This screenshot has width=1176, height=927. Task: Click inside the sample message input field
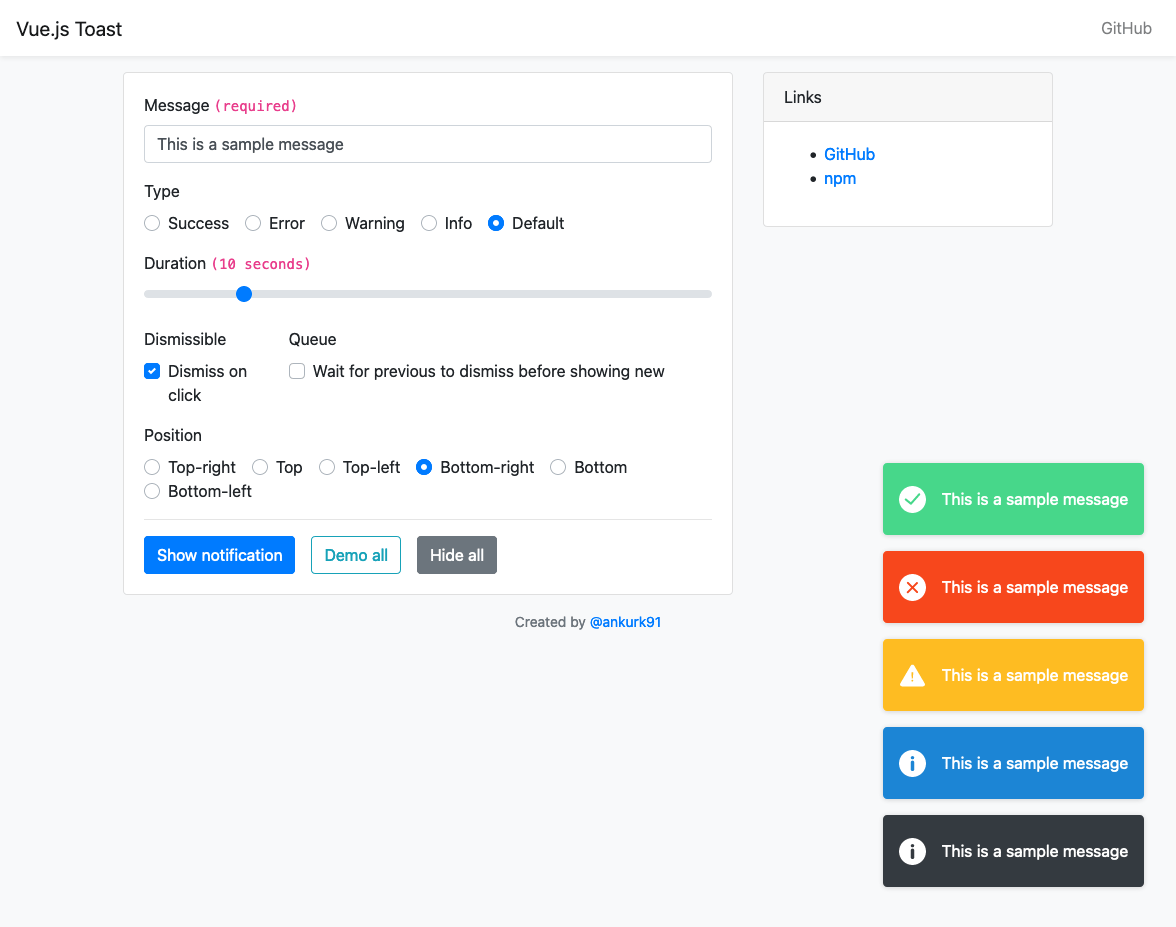(x=427, y=144)
